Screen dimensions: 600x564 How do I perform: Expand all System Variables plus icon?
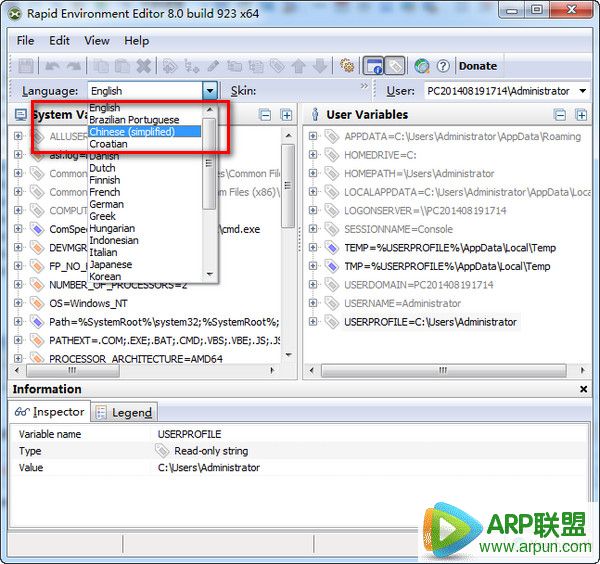pos(286,115)
